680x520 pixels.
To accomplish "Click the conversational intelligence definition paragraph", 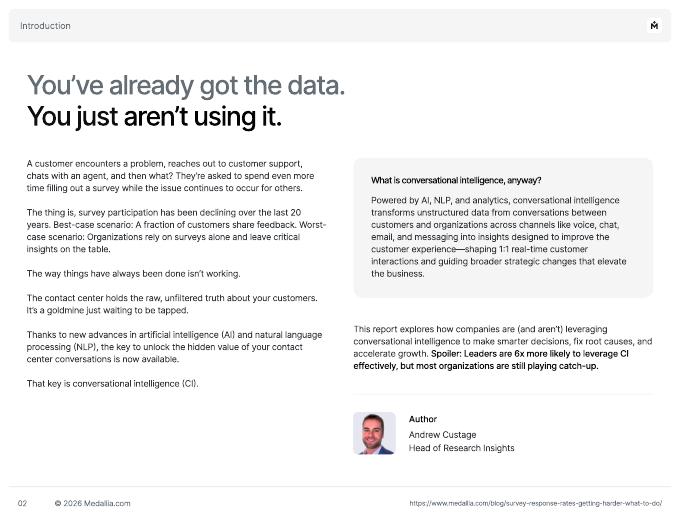I will click(x=499, y=237).
